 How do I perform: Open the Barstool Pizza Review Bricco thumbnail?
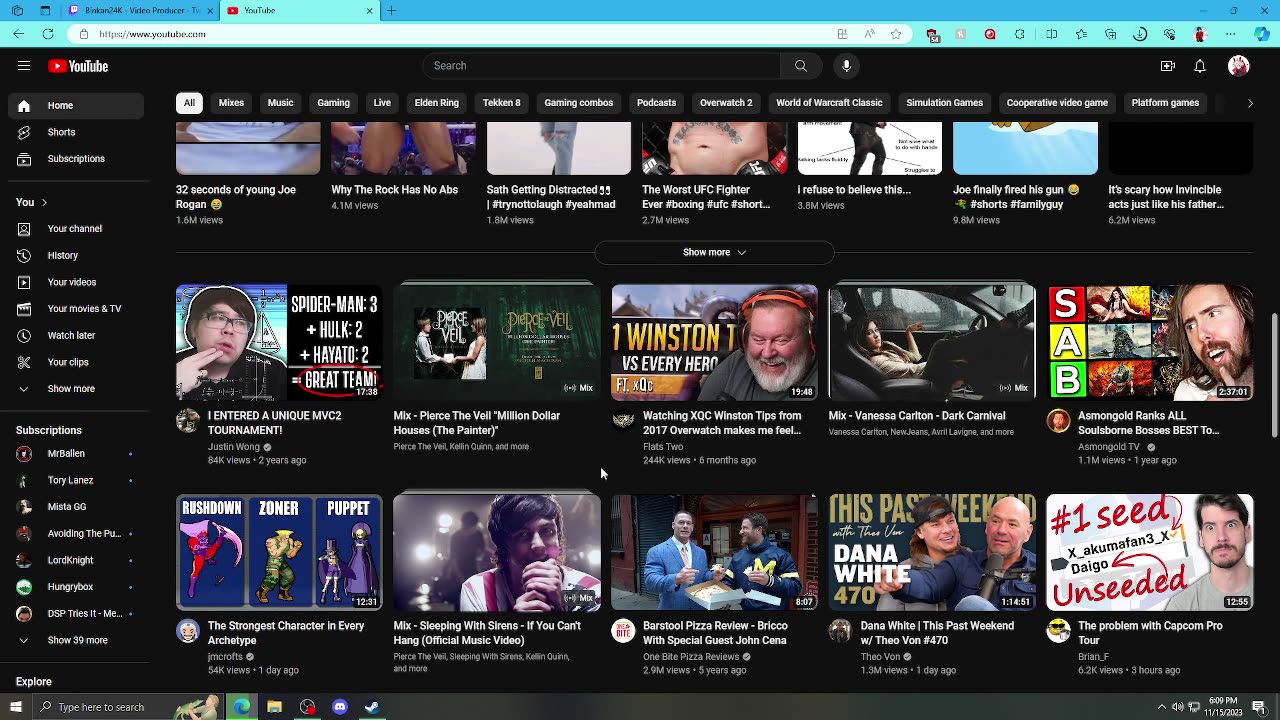(714, 552)
